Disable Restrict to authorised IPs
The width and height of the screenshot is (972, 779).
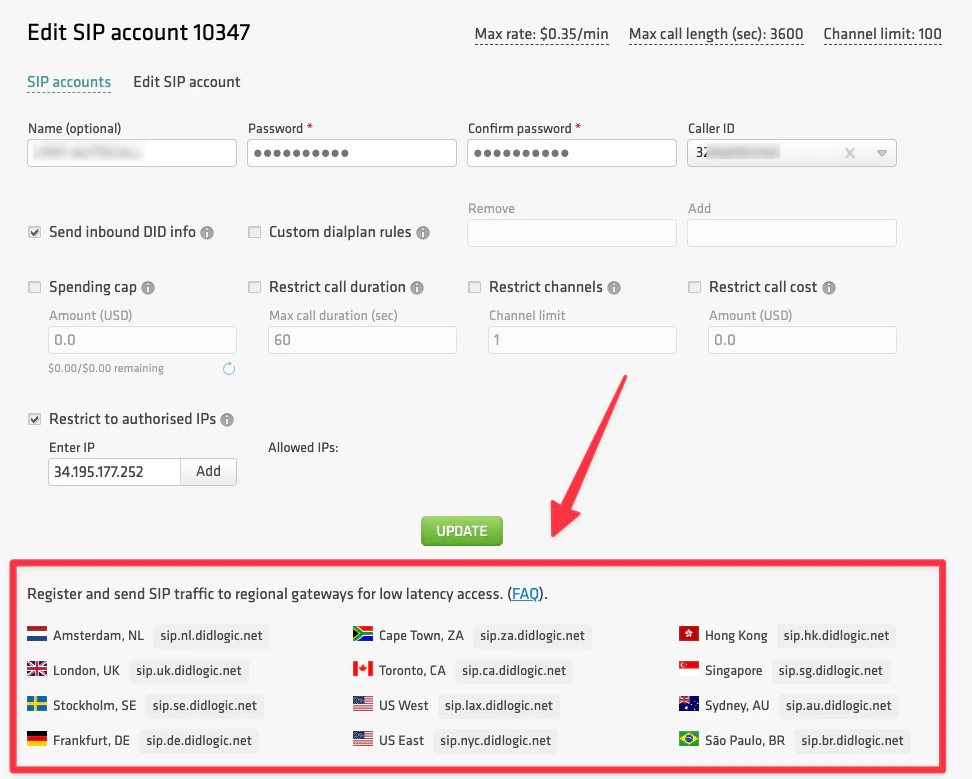click(x=34, y=419)
